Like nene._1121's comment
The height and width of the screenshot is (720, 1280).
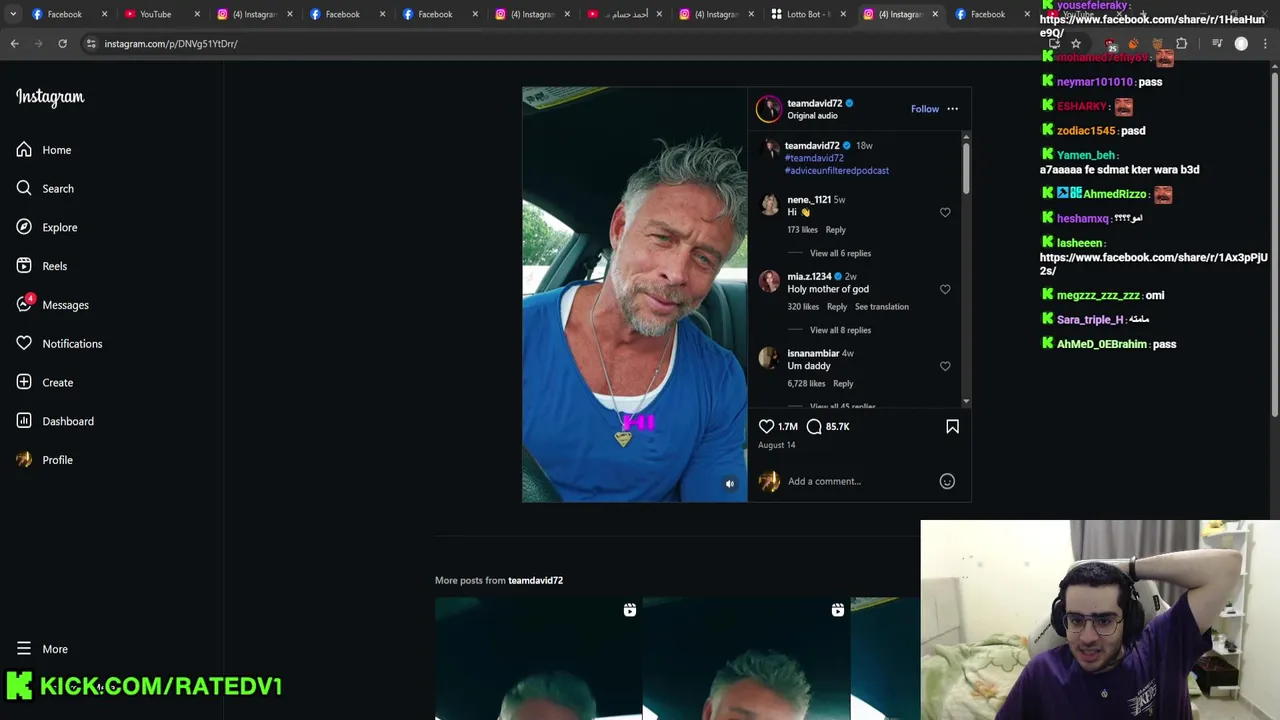point(945,212)
